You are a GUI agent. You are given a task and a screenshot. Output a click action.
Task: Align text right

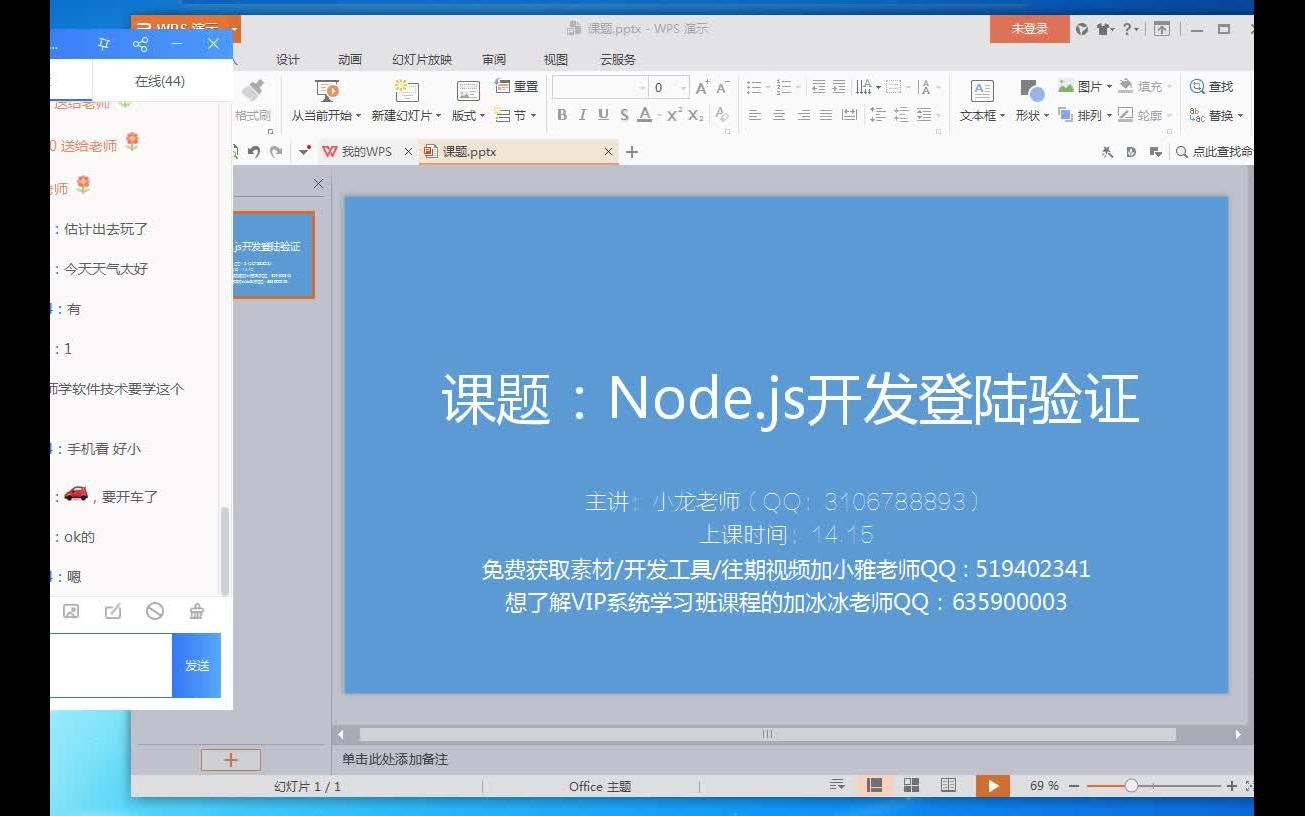click(x=803, y=115)
